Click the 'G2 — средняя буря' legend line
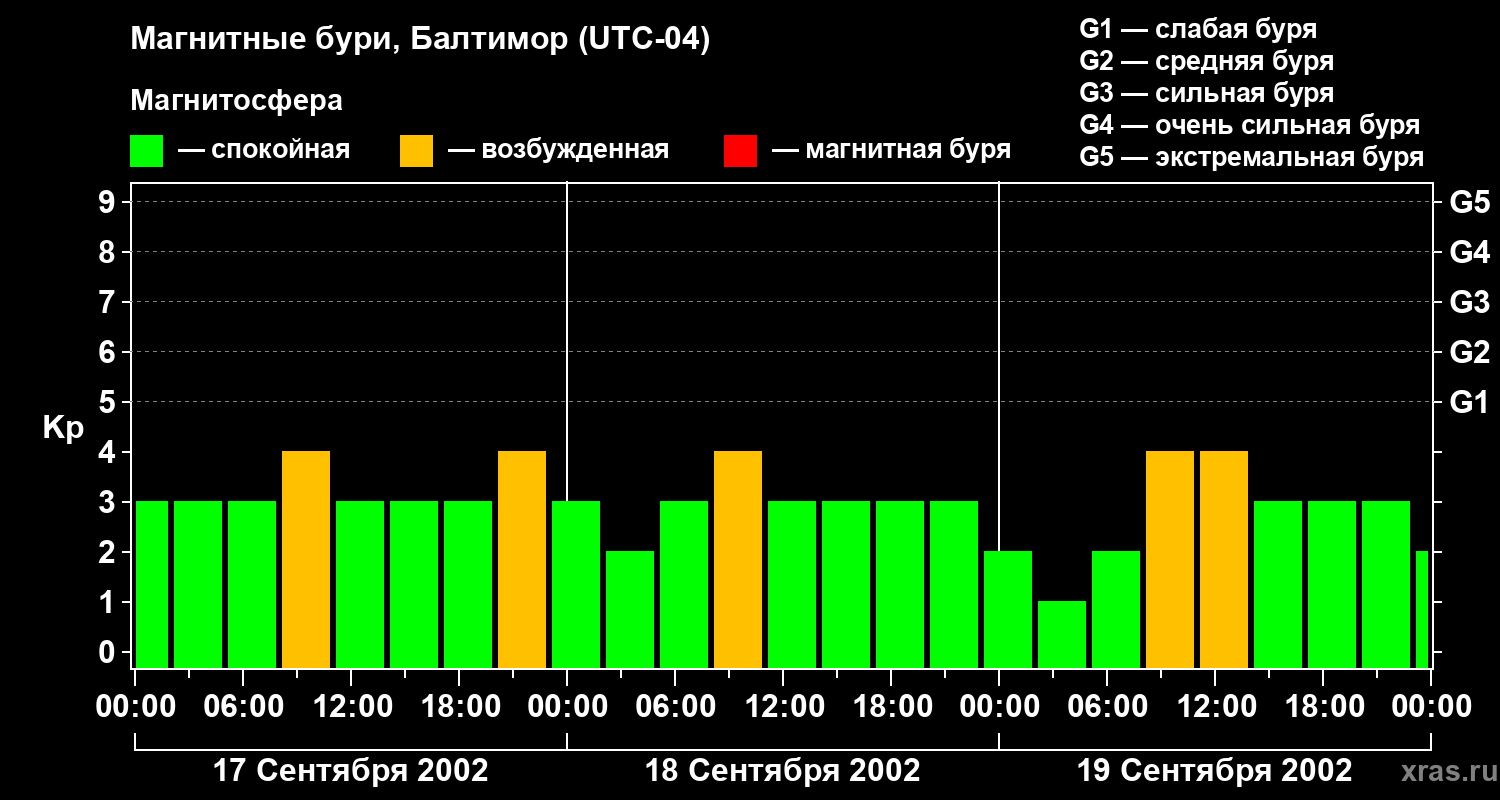This screenshot has height=800, width=1500. [1206, 61]
